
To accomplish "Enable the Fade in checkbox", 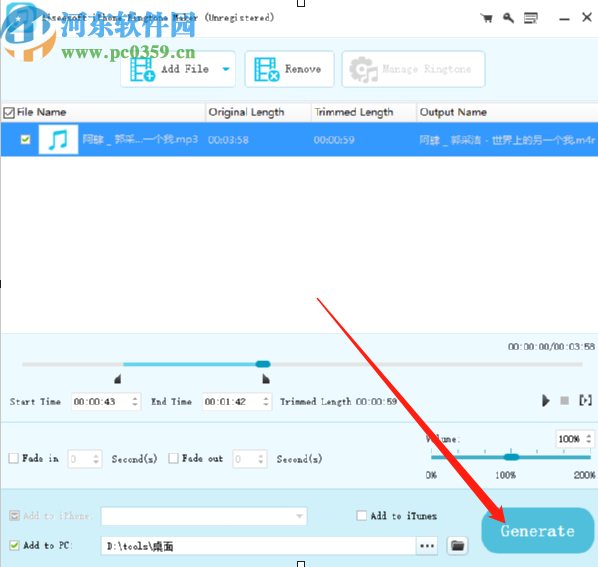I will pos(14,458).
